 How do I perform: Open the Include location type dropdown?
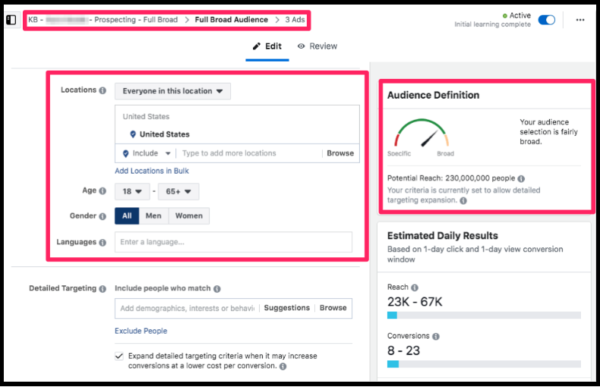point(147,153)
